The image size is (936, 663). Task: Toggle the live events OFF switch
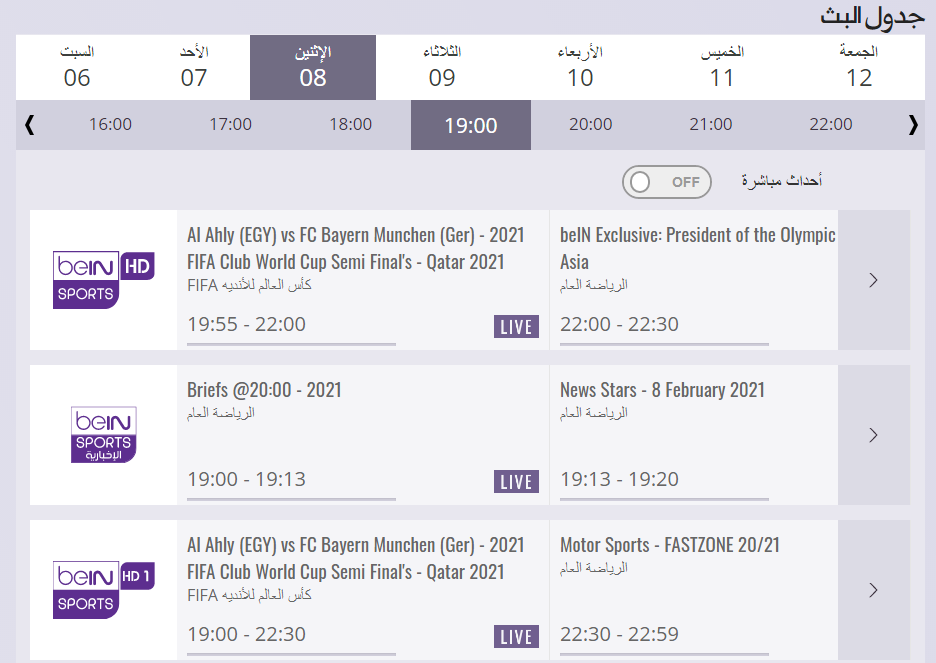[666, 182]
